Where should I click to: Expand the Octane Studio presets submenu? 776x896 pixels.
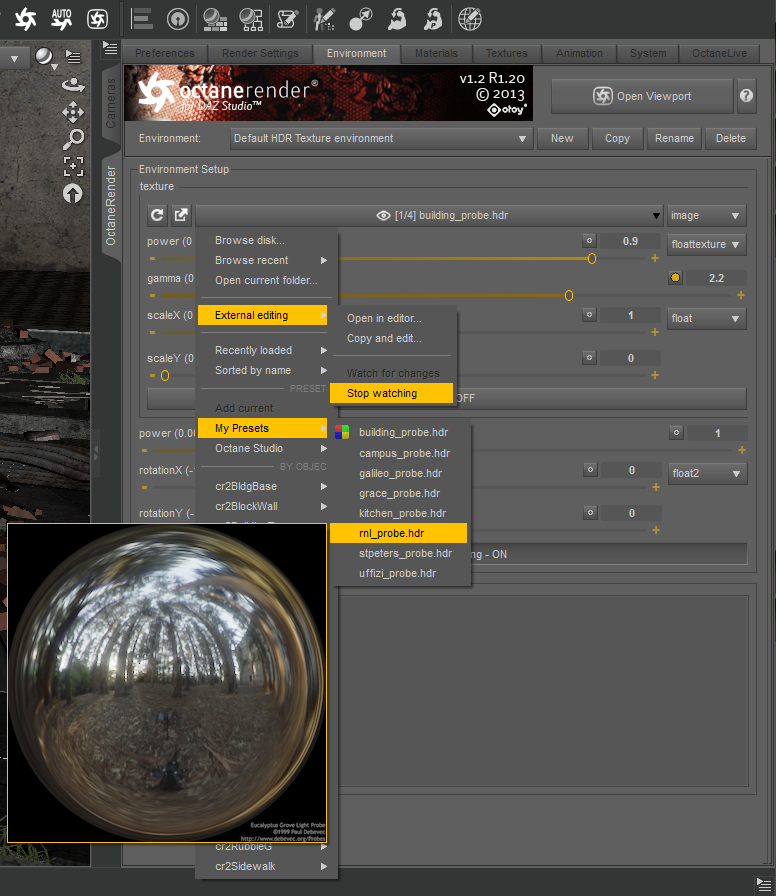(x=265, y=448)
